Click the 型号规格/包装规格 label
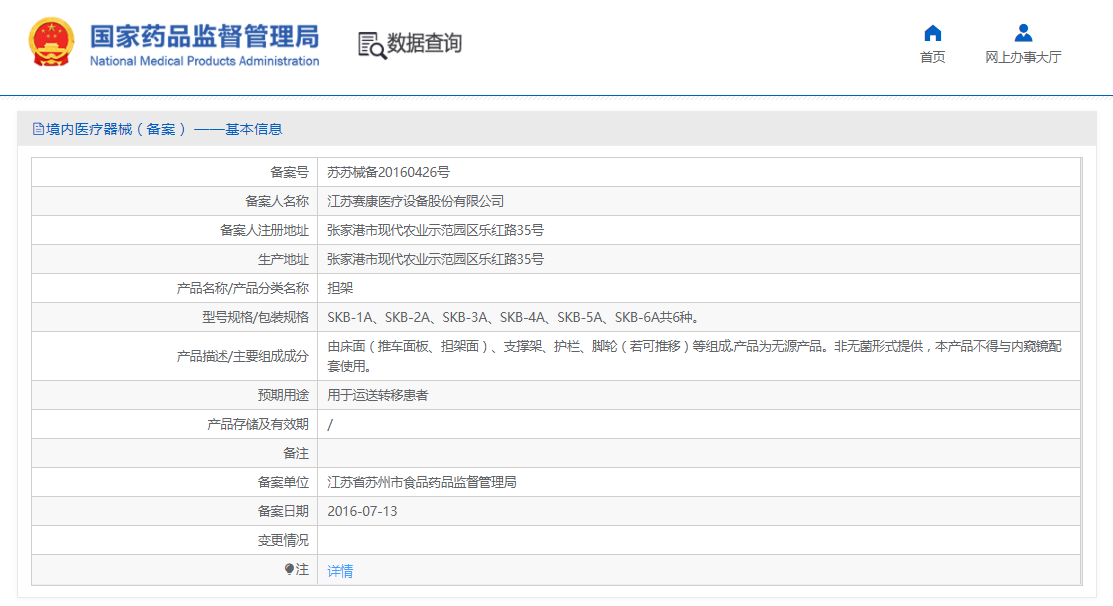 (255, 317)
